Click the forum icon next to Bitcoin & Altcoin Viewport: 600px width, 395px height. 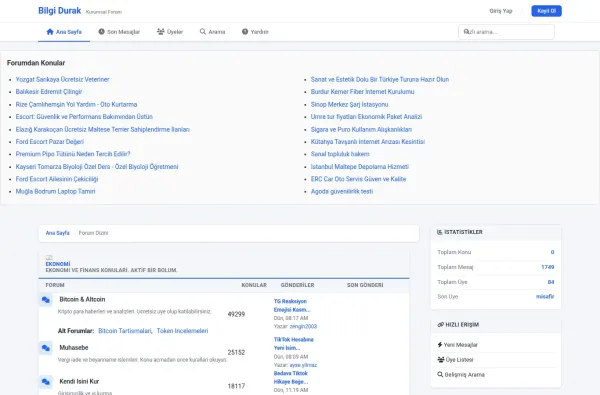click(46, 300)
